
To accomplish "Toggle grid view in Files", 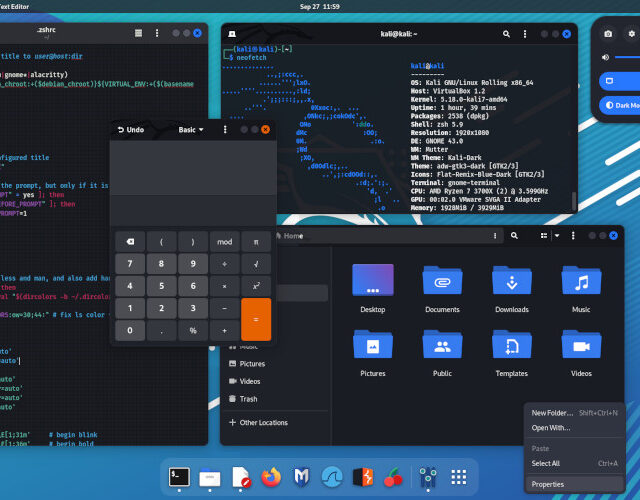I will coord(544,236).
